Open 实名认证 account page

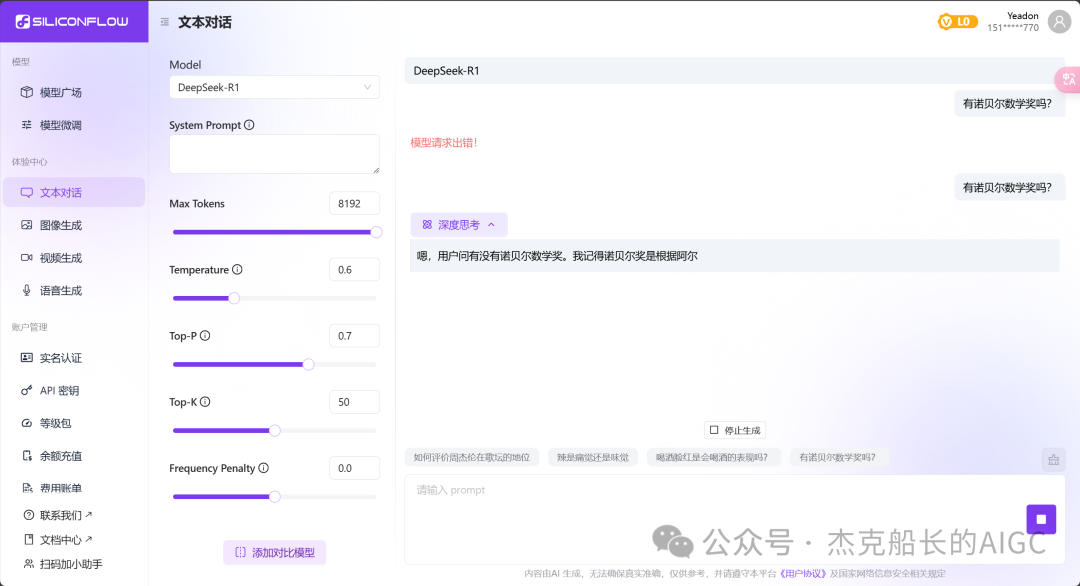click(x=74, y=358)
